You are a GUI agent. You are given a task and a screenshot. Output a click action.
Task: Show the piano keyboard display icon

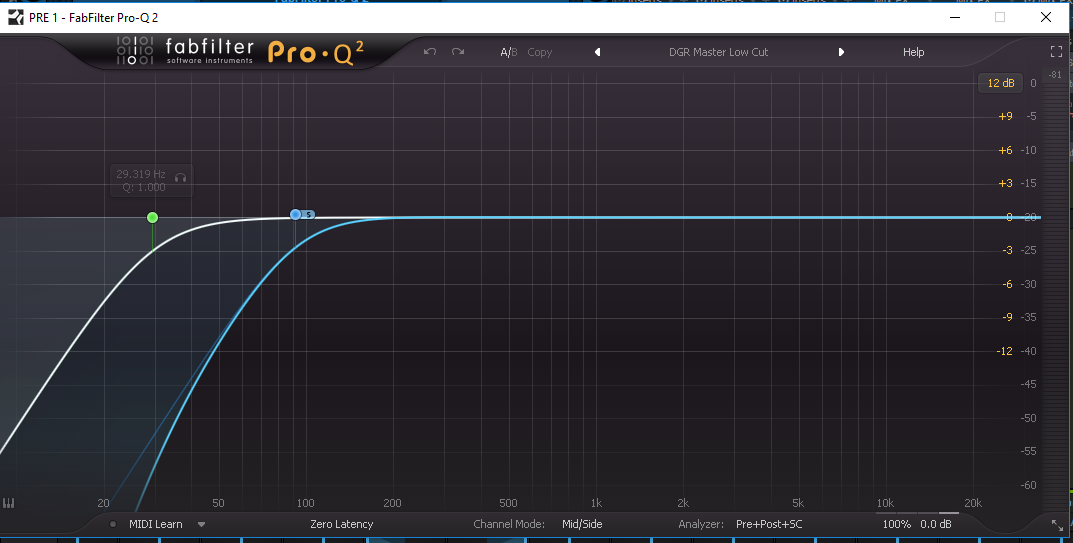[8, 503]
